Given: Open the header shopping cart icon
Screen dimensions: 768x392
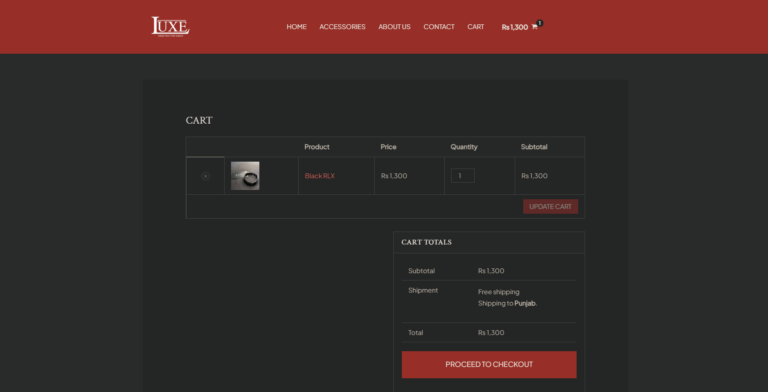Looking at the screenshot, I should [534, 27].
